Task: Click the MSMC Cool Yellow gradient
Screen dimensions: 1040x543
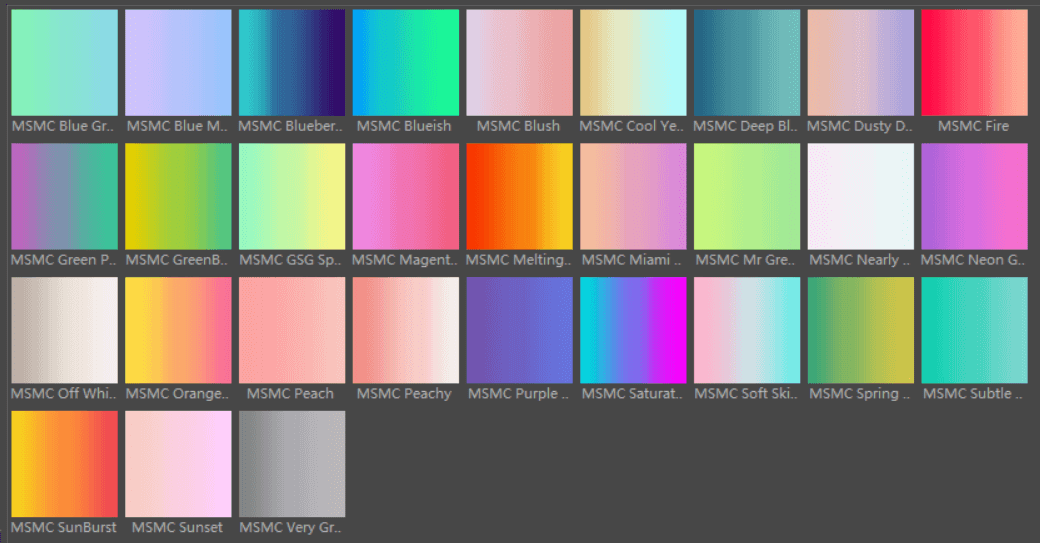Action: pos(633,63)
